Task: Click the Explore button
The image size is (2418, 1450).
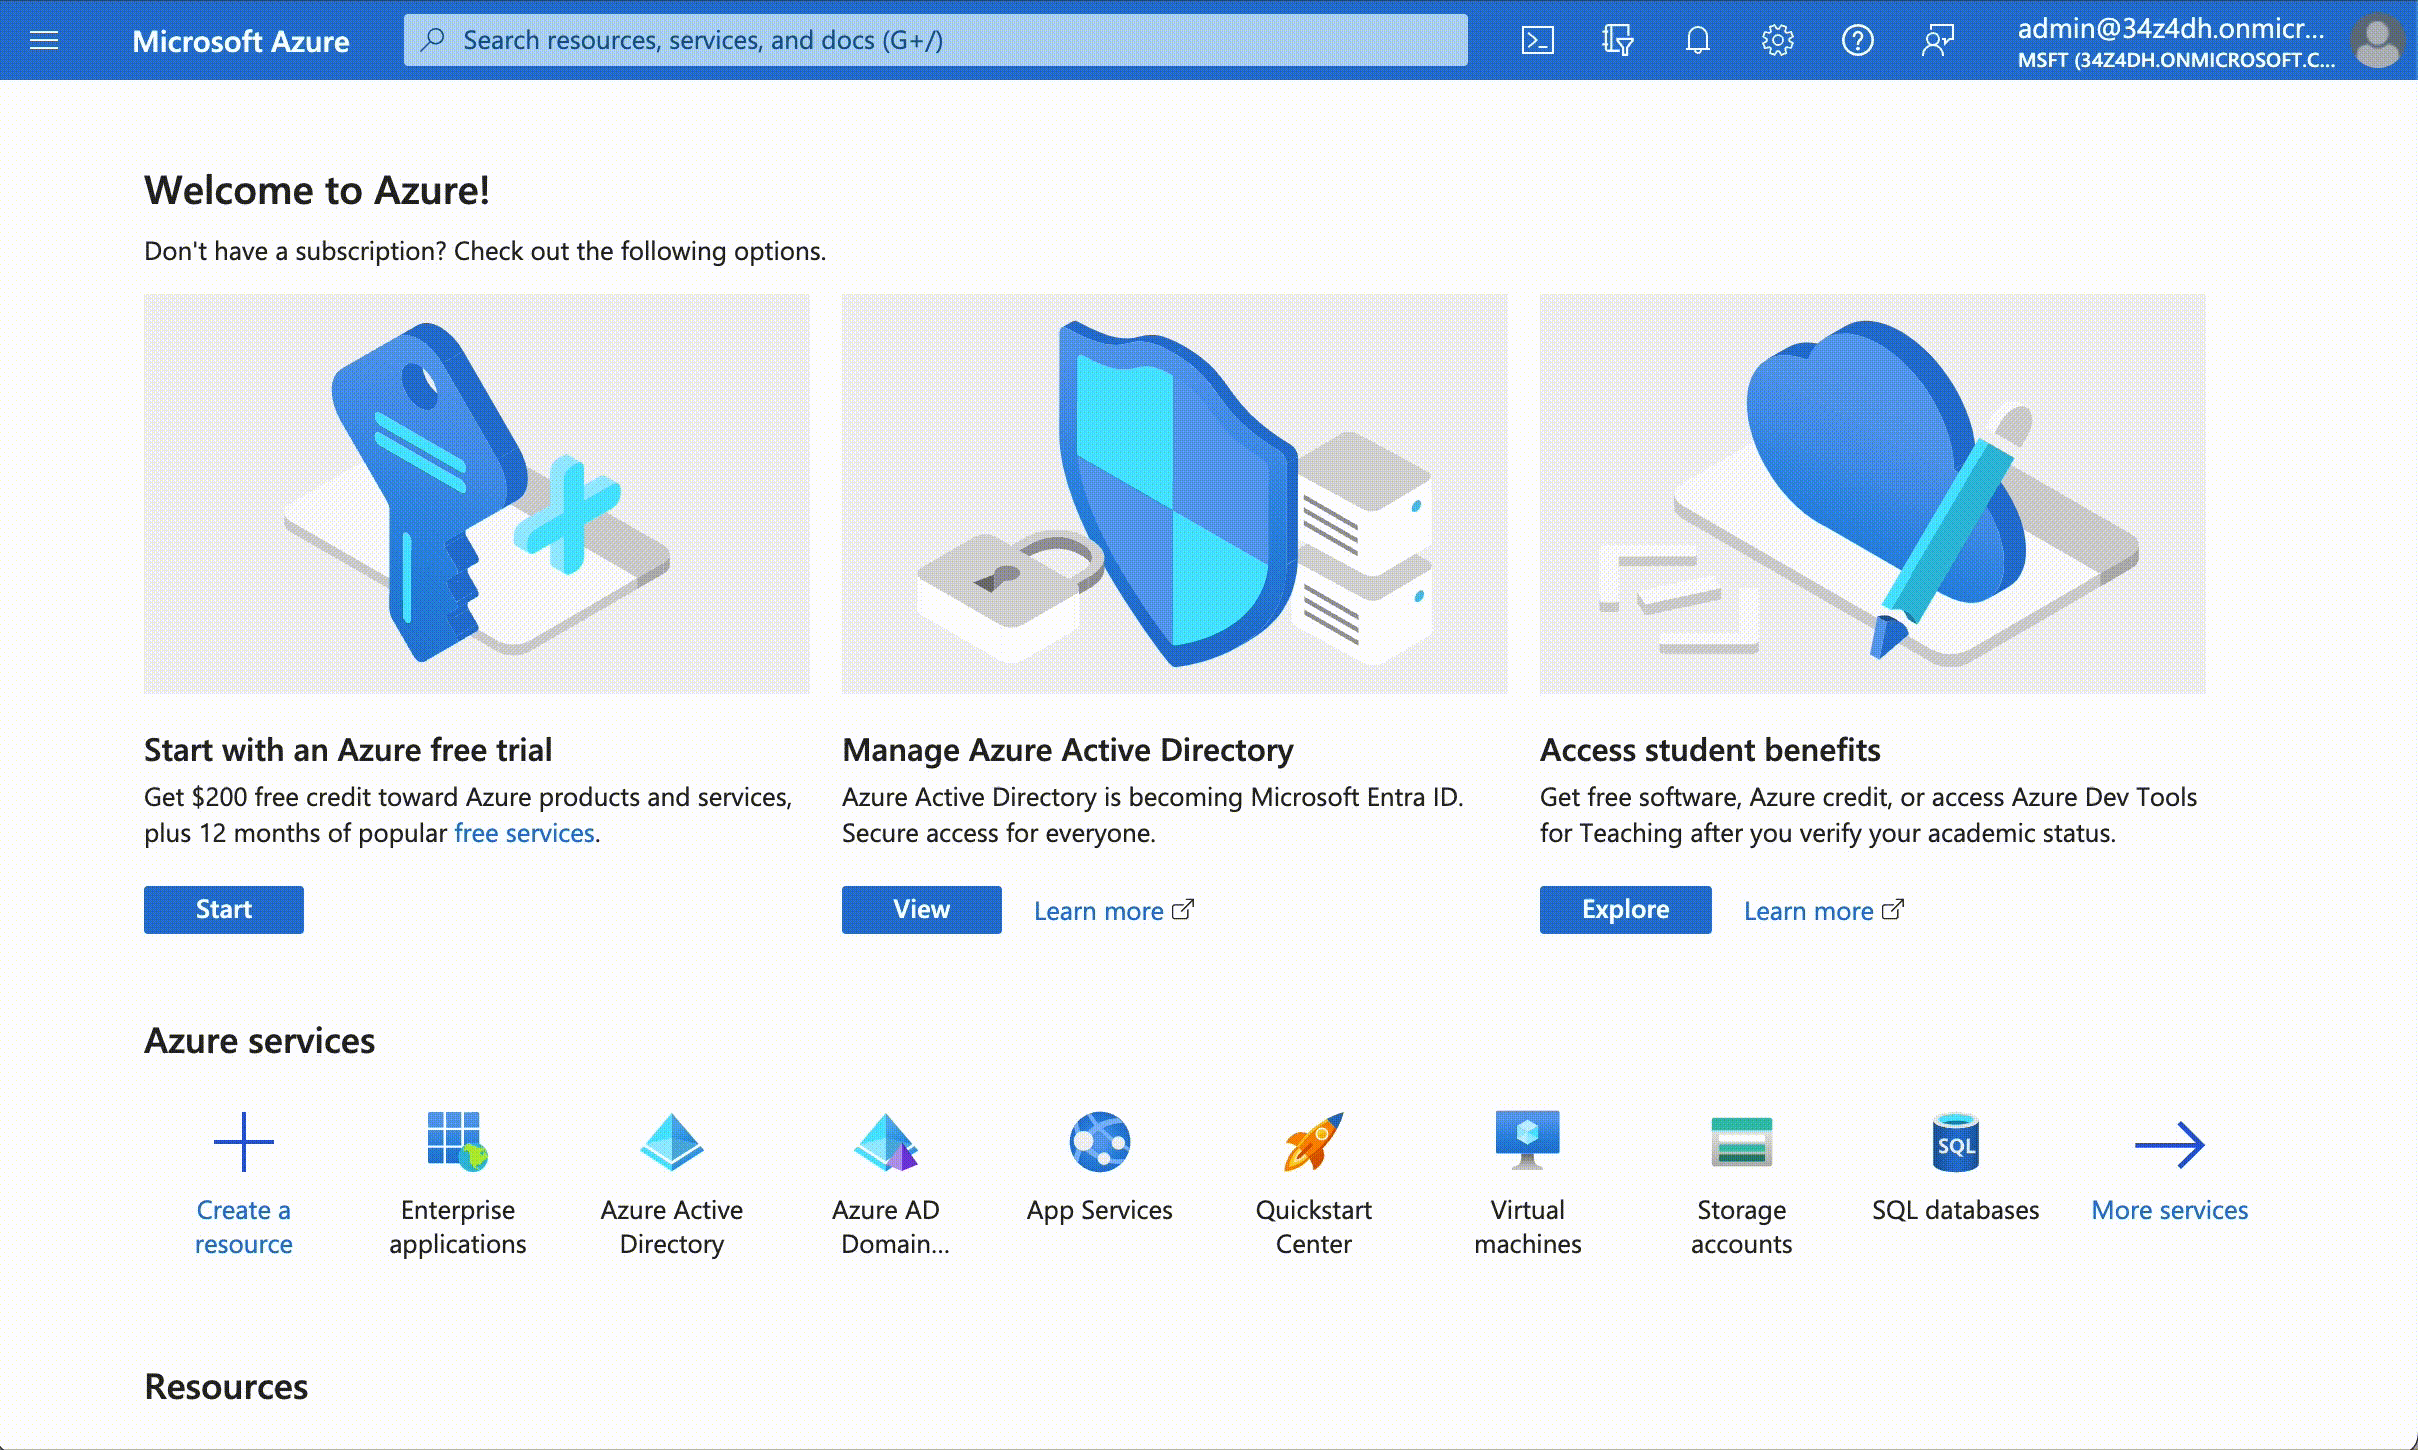Action: tap(1625, 909)
